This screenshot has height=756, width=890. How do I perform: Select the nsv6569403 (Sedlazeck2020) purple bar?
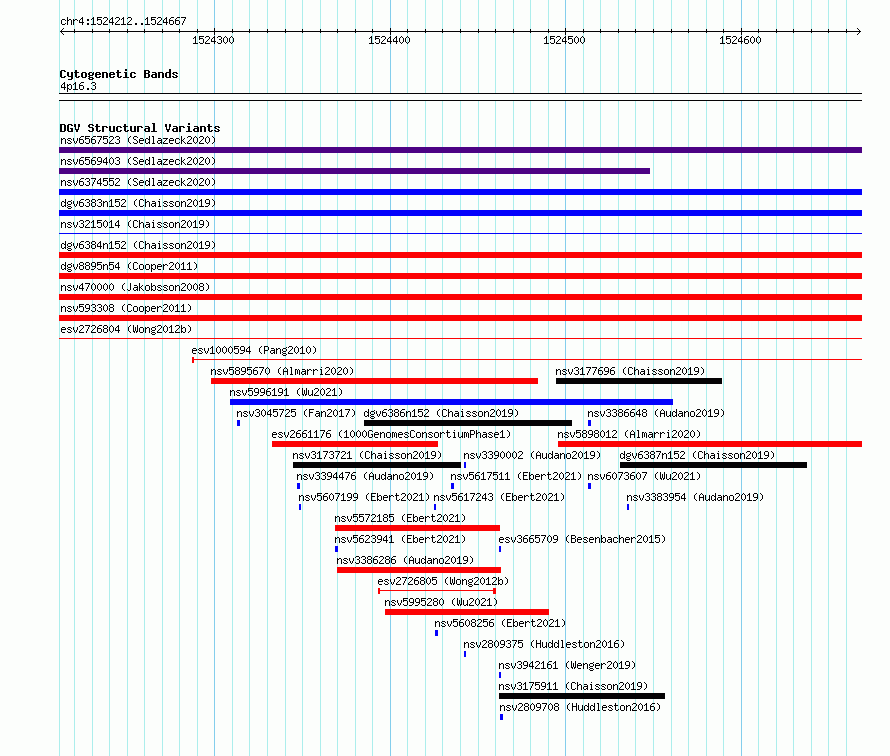[355, 171]
